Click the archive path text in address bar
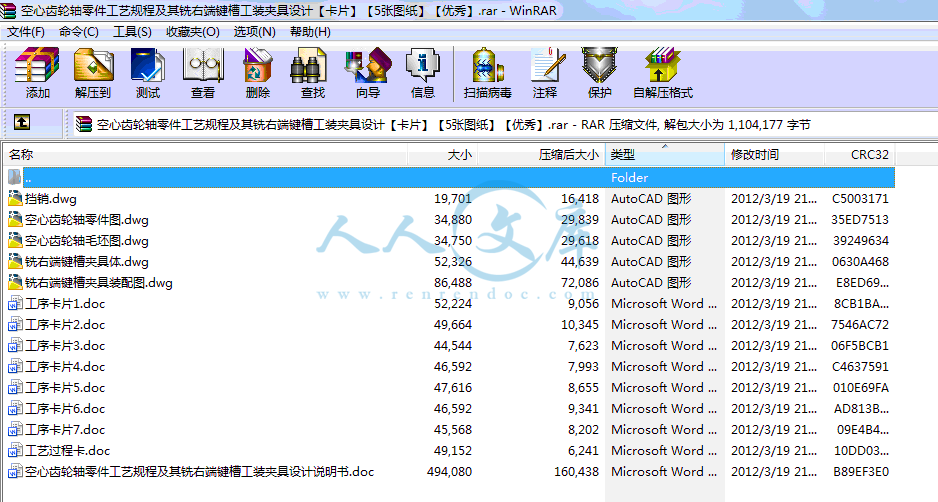Screen dimensions: 938x502 tap(453, 124)
